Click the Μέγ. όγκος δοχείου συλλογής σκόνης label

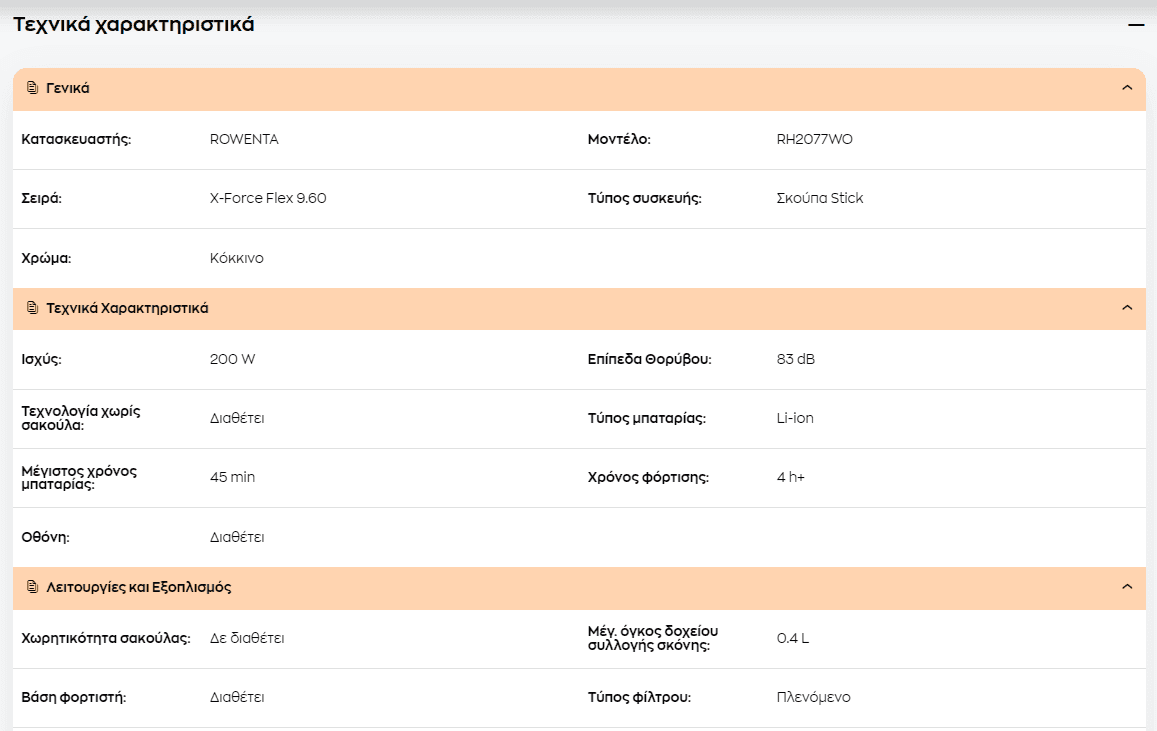pos(653,638)
